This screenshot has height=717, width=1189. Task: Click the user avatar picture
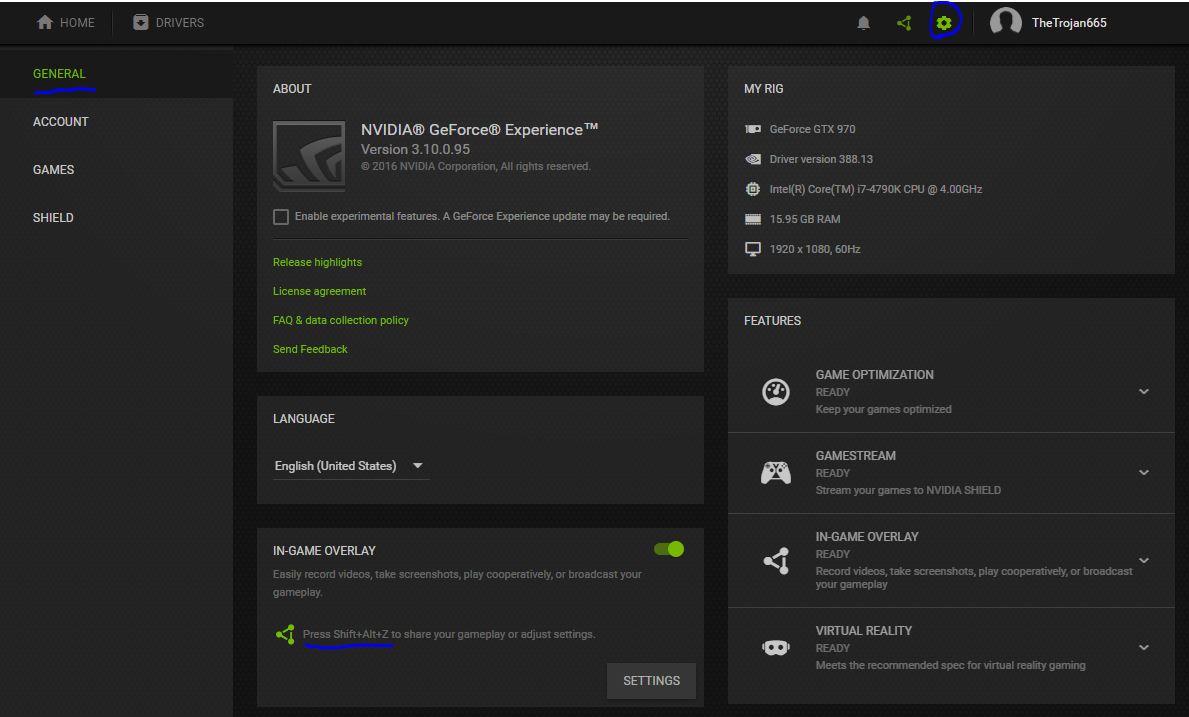tap(1005, 22)
